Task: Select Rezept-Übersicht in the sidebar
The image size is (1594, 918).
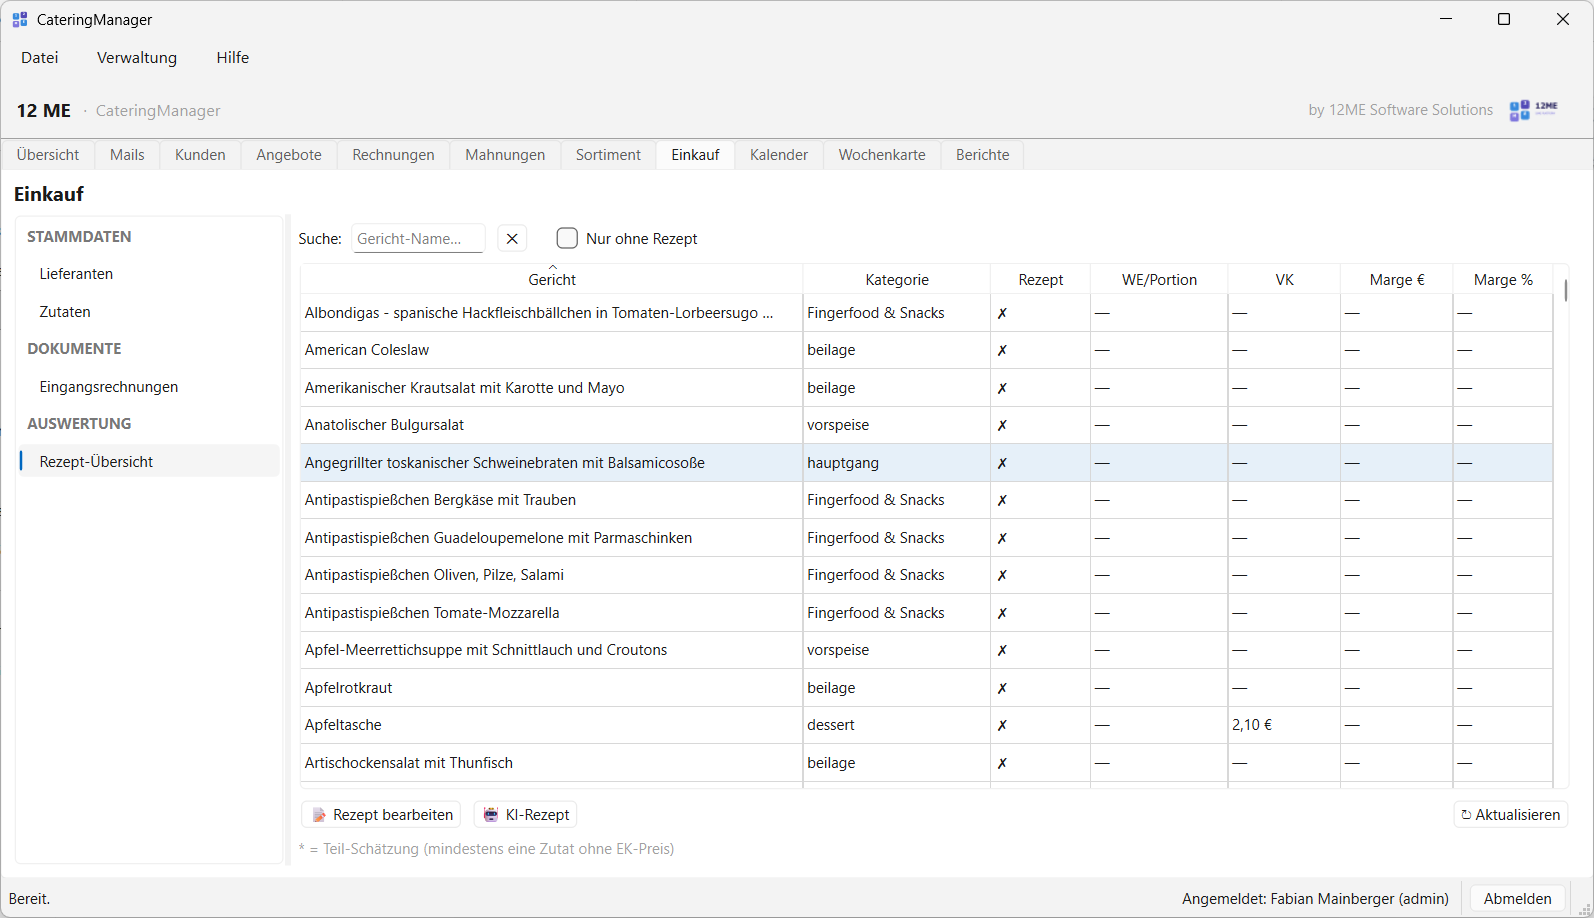Action: coord(148,461)
